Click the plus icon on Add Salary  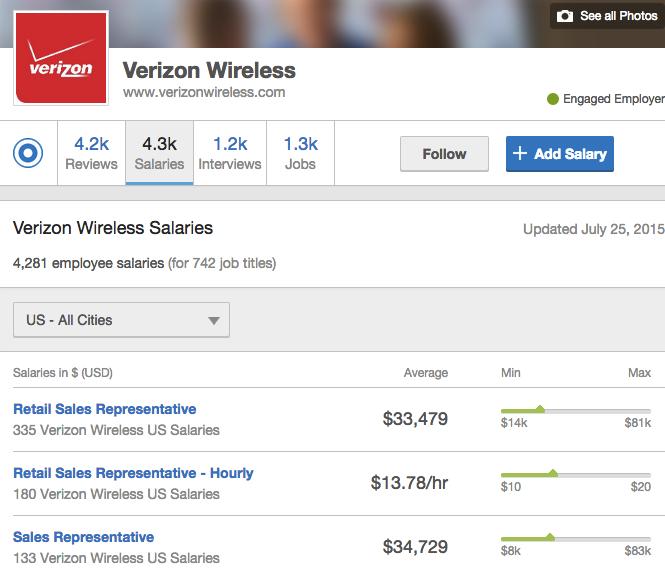coord(520,153)
